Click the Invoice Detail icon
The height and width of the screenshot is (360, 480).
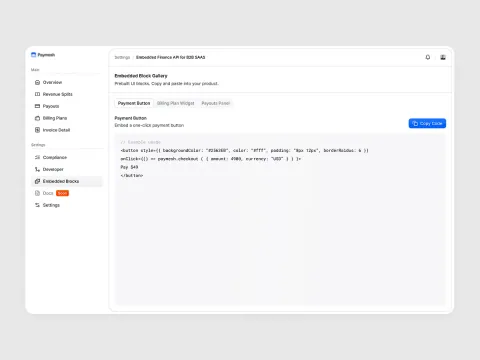37,130
